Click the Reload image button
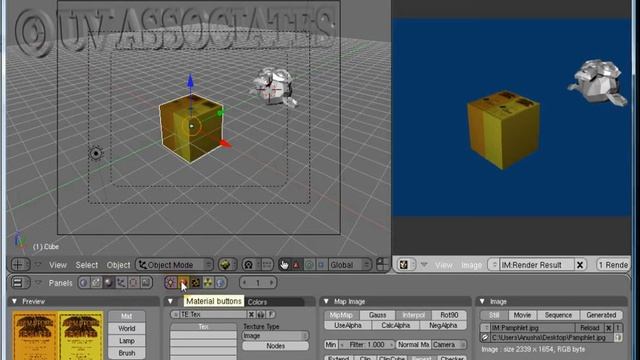Image resolution: width=640 pixels, height=360 pixels. [589, 328]
